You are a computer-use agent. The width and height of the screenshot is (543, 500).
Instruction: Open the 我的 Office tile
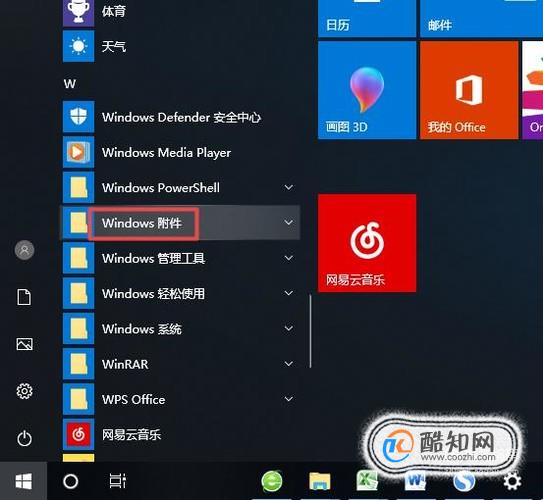click(469, 90)
